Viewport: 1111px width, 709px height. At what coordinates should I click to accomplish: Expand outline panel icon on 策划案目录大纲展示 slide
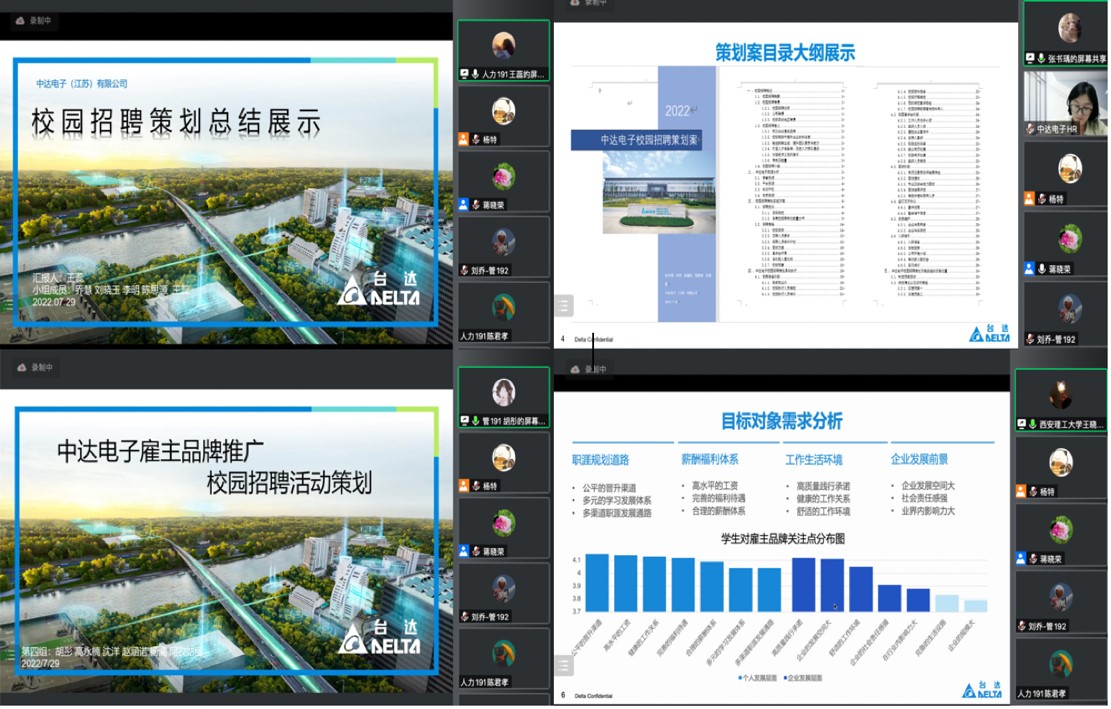coord(564,305)
